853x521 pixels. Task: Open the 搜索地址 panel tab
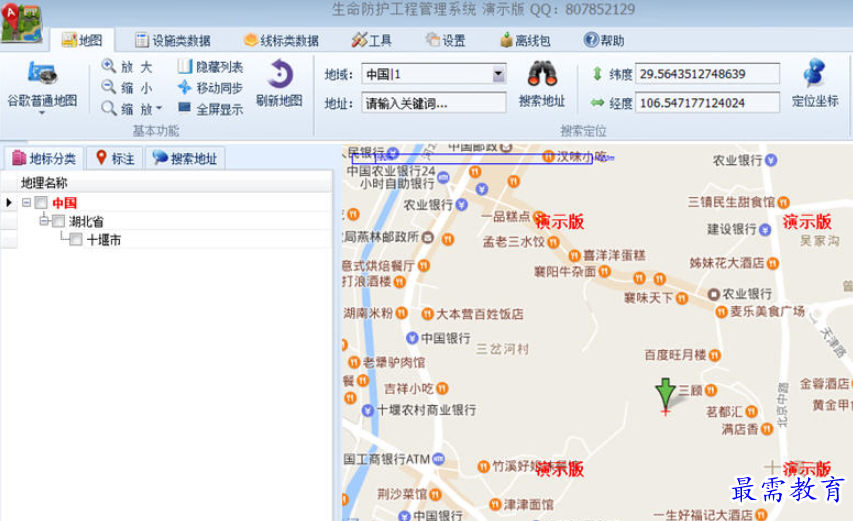tap(185, 158)
